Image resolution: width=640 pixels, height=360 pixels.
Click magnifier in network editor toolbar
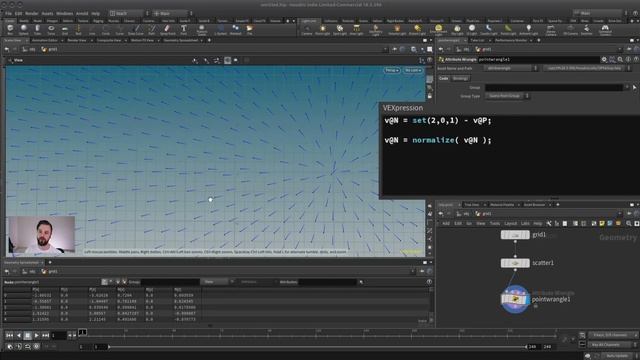tap(629, 224)
